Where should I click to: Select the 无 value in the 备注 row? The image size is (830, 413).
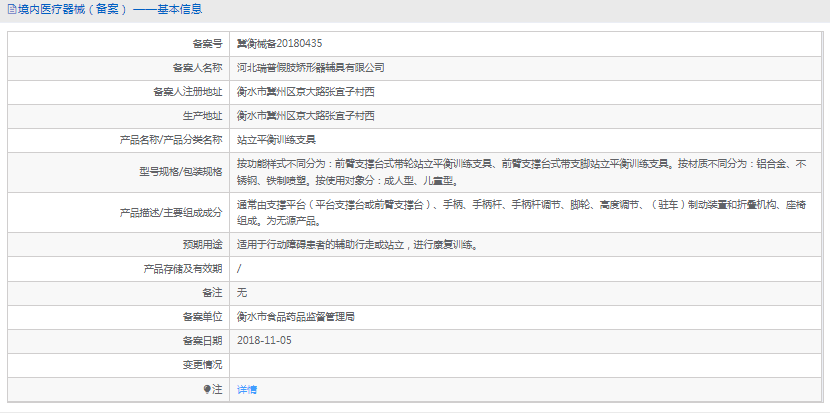tap(242, 293)
